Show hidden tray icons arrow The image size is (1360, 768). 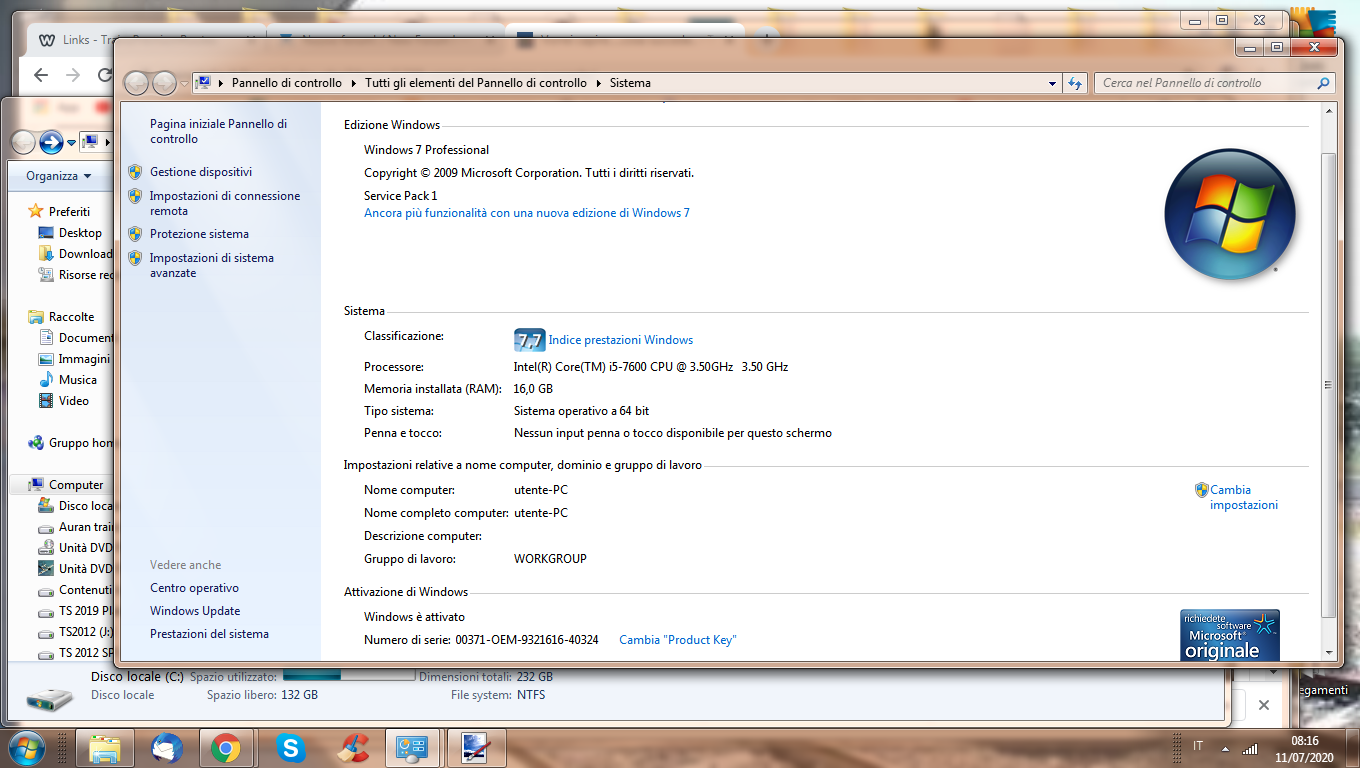[x=1225, y=748]
